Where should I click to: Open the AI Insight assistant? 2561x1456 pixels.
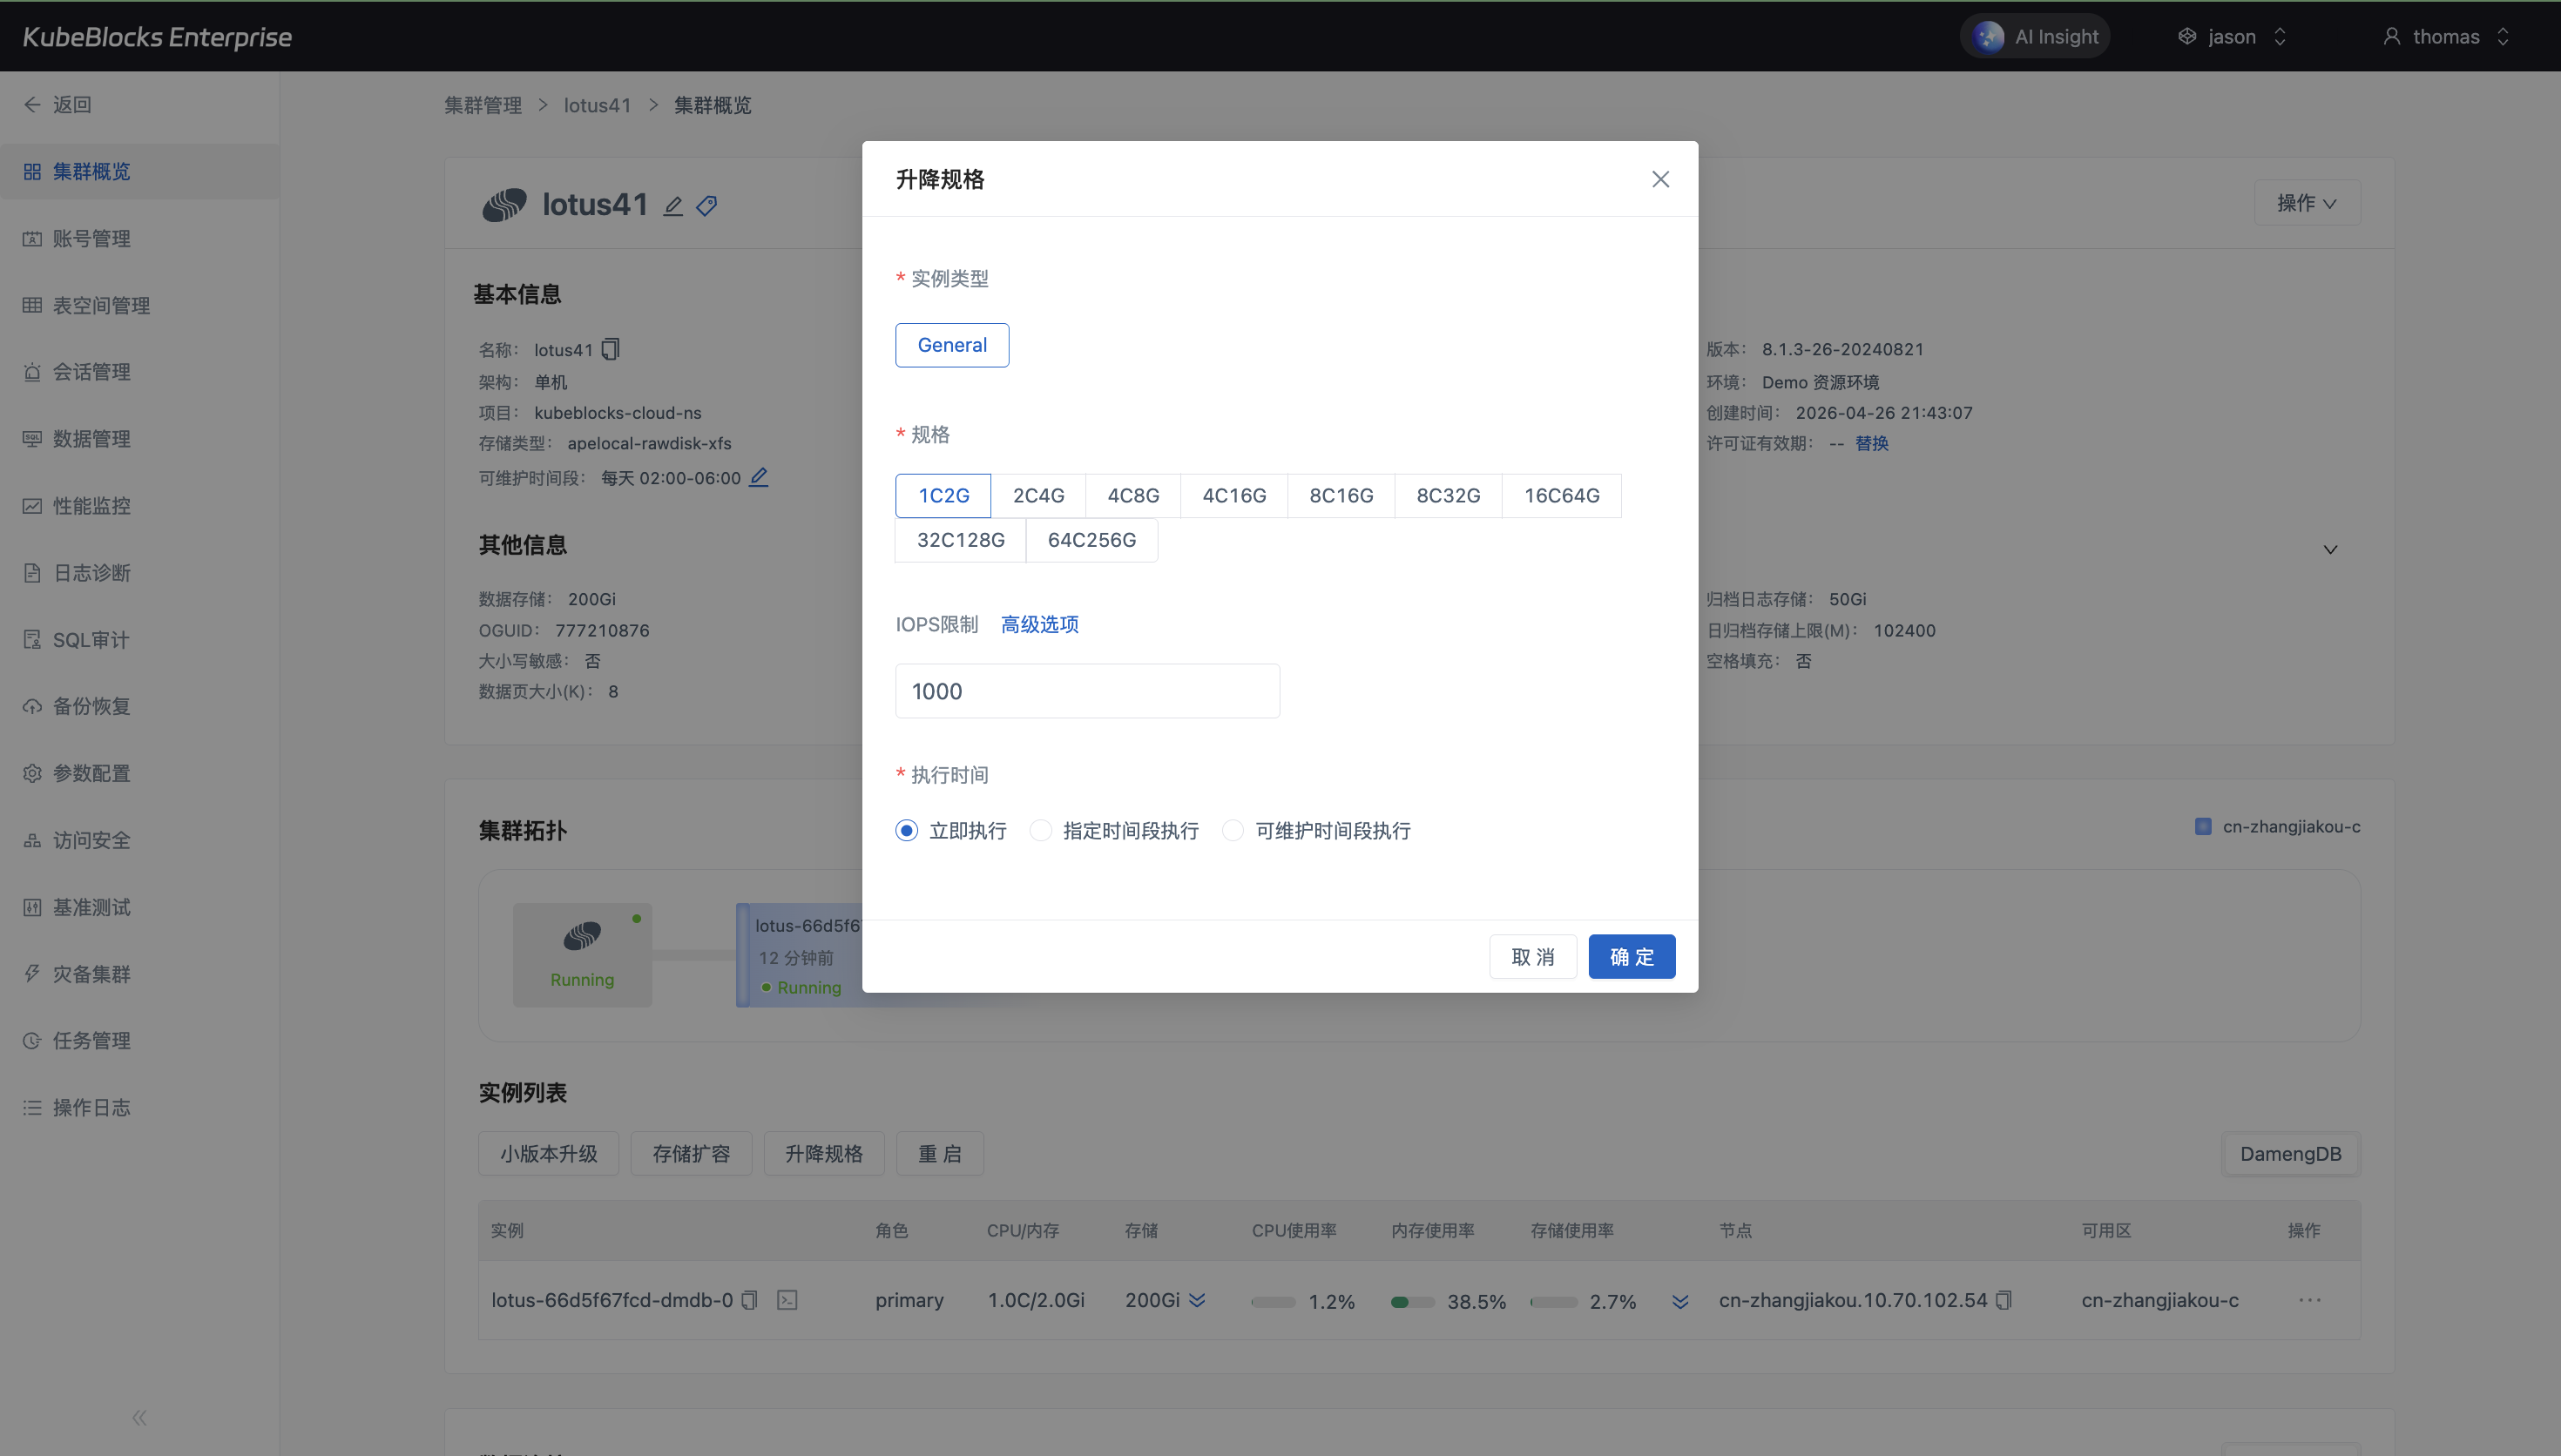coord(2035,37)
